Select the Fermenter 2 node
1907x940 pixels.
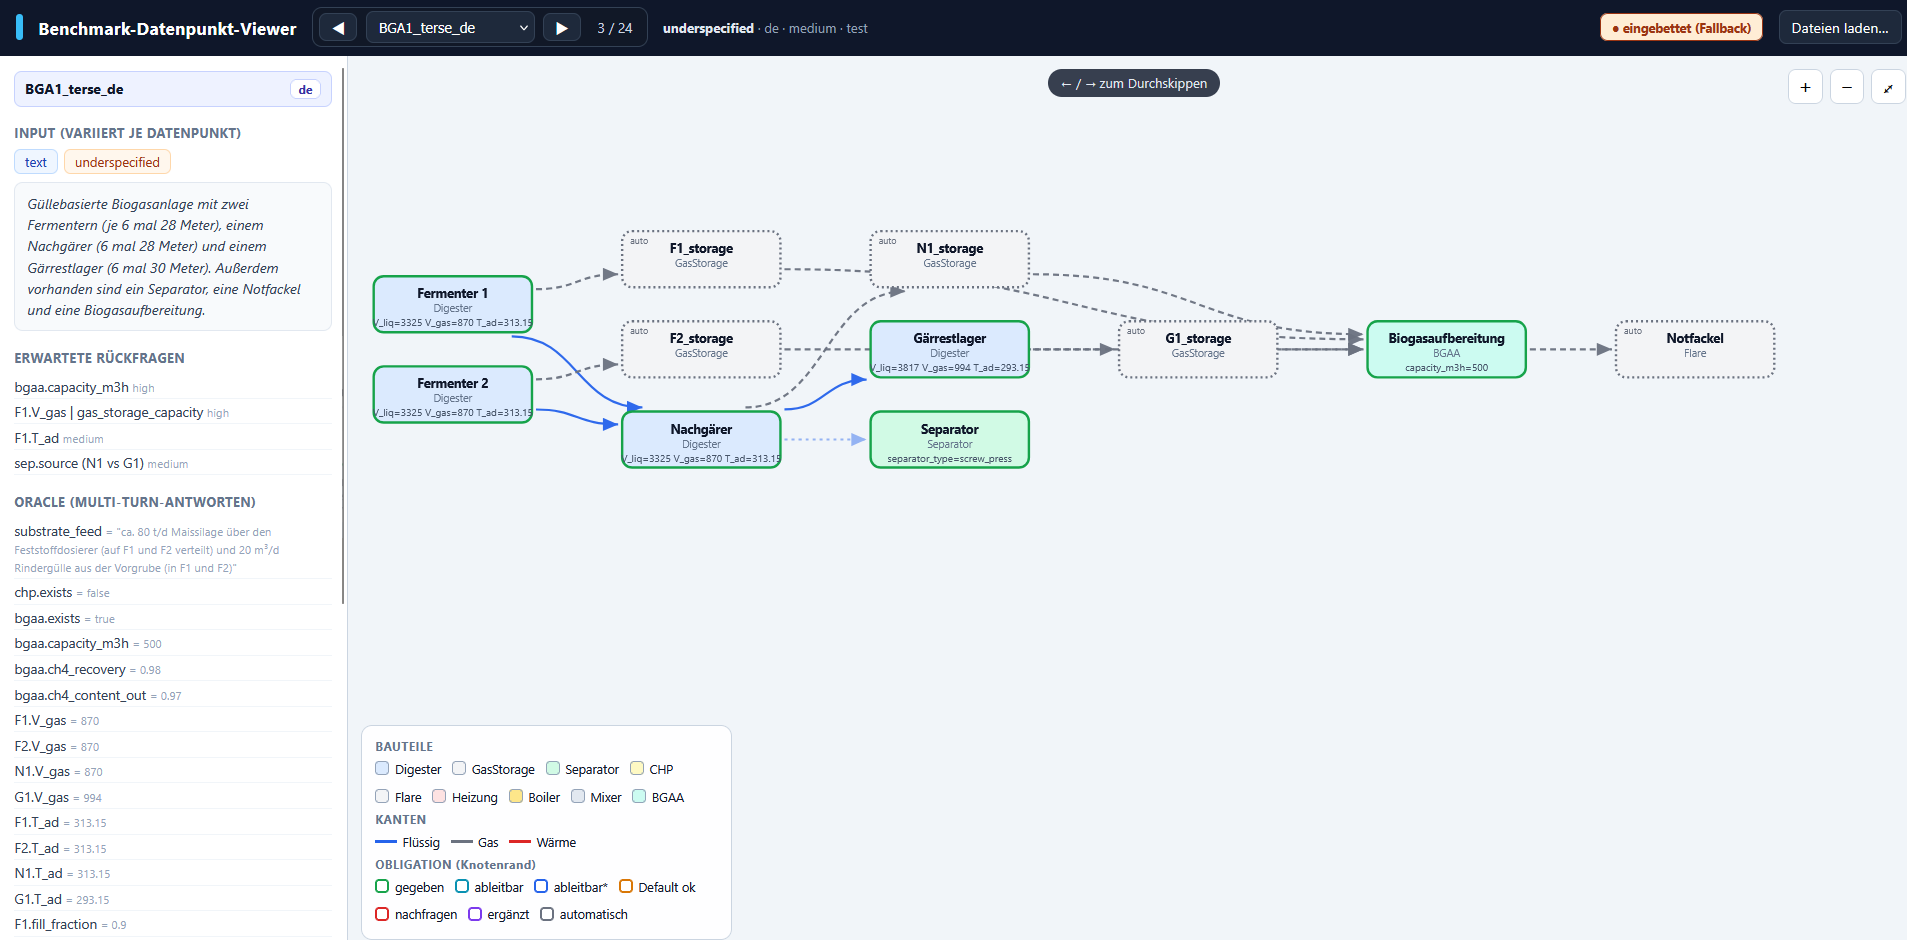[453, 394]
